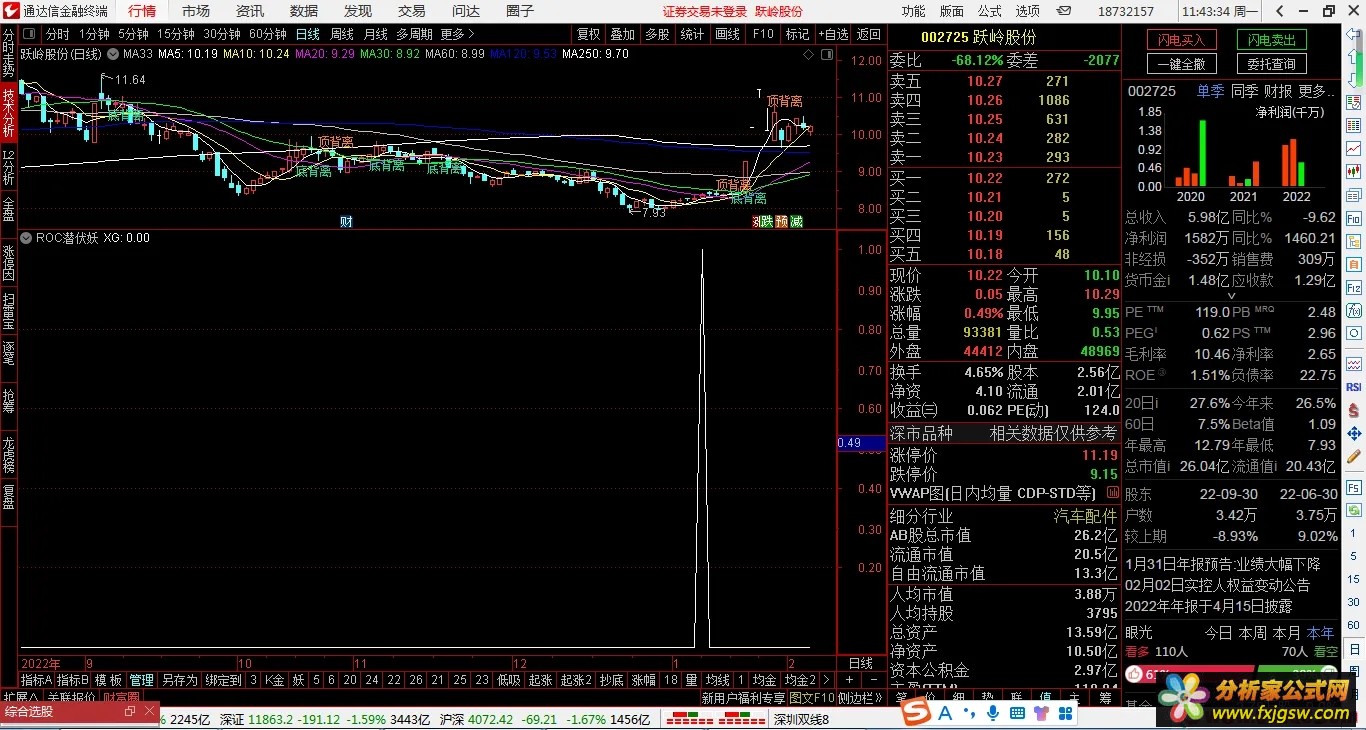Image resolution: width=1366 pixels, height=730 pixels.
Task: Click the 预 marker under the K-line chart
Action: (782, 222)
